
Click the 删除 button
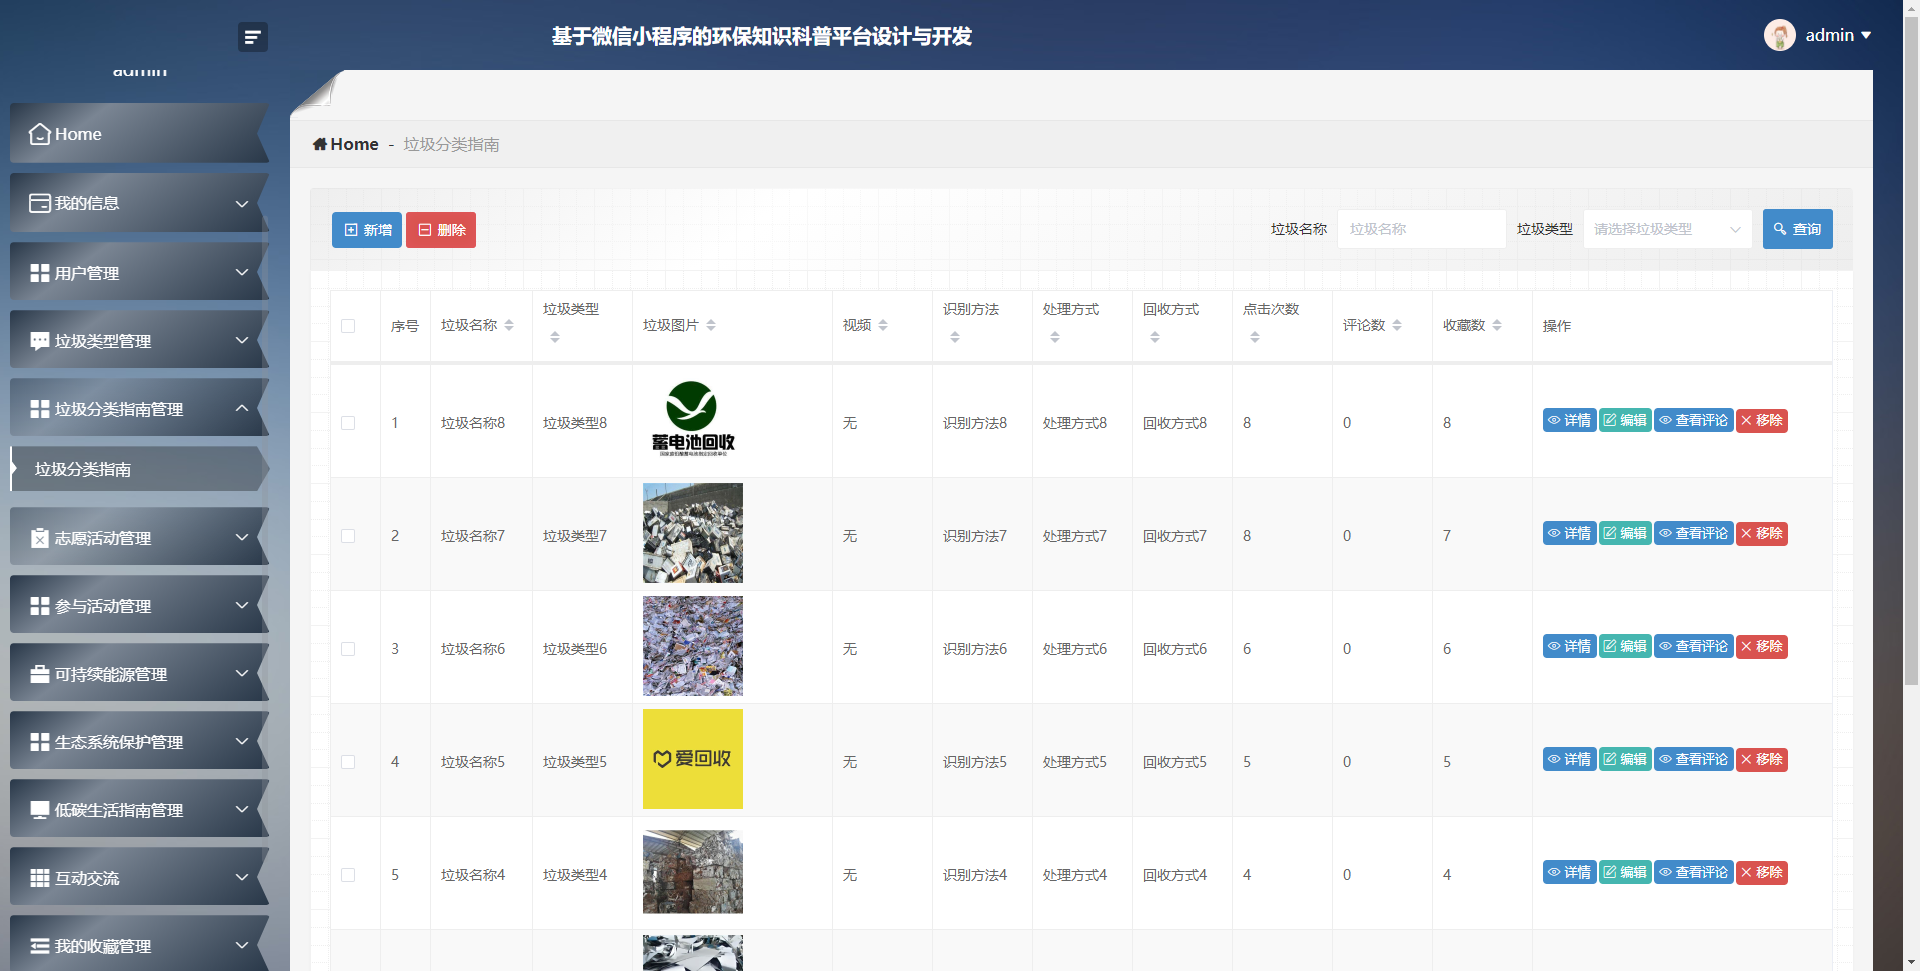[x=441, y=230]
